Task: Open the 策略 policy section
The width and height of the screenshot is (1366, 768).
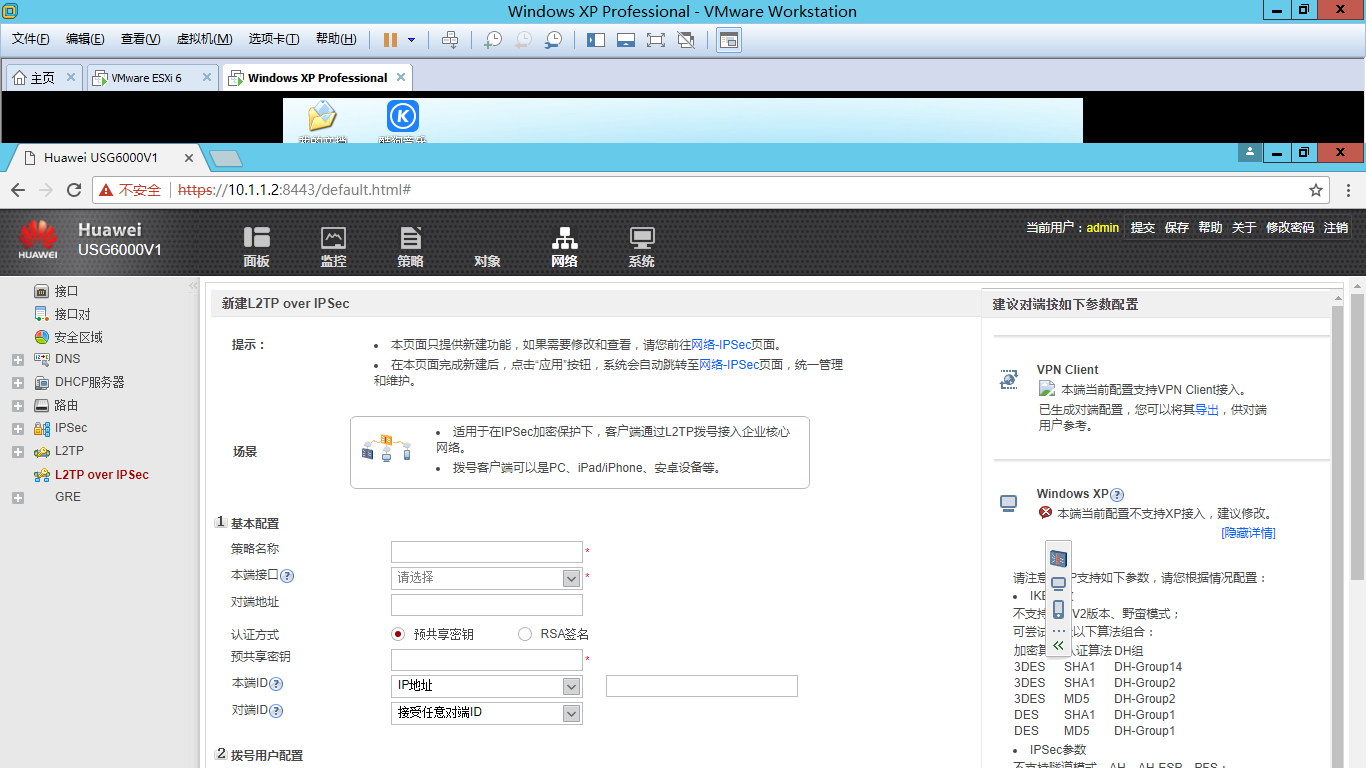Action: click(410, 246)
